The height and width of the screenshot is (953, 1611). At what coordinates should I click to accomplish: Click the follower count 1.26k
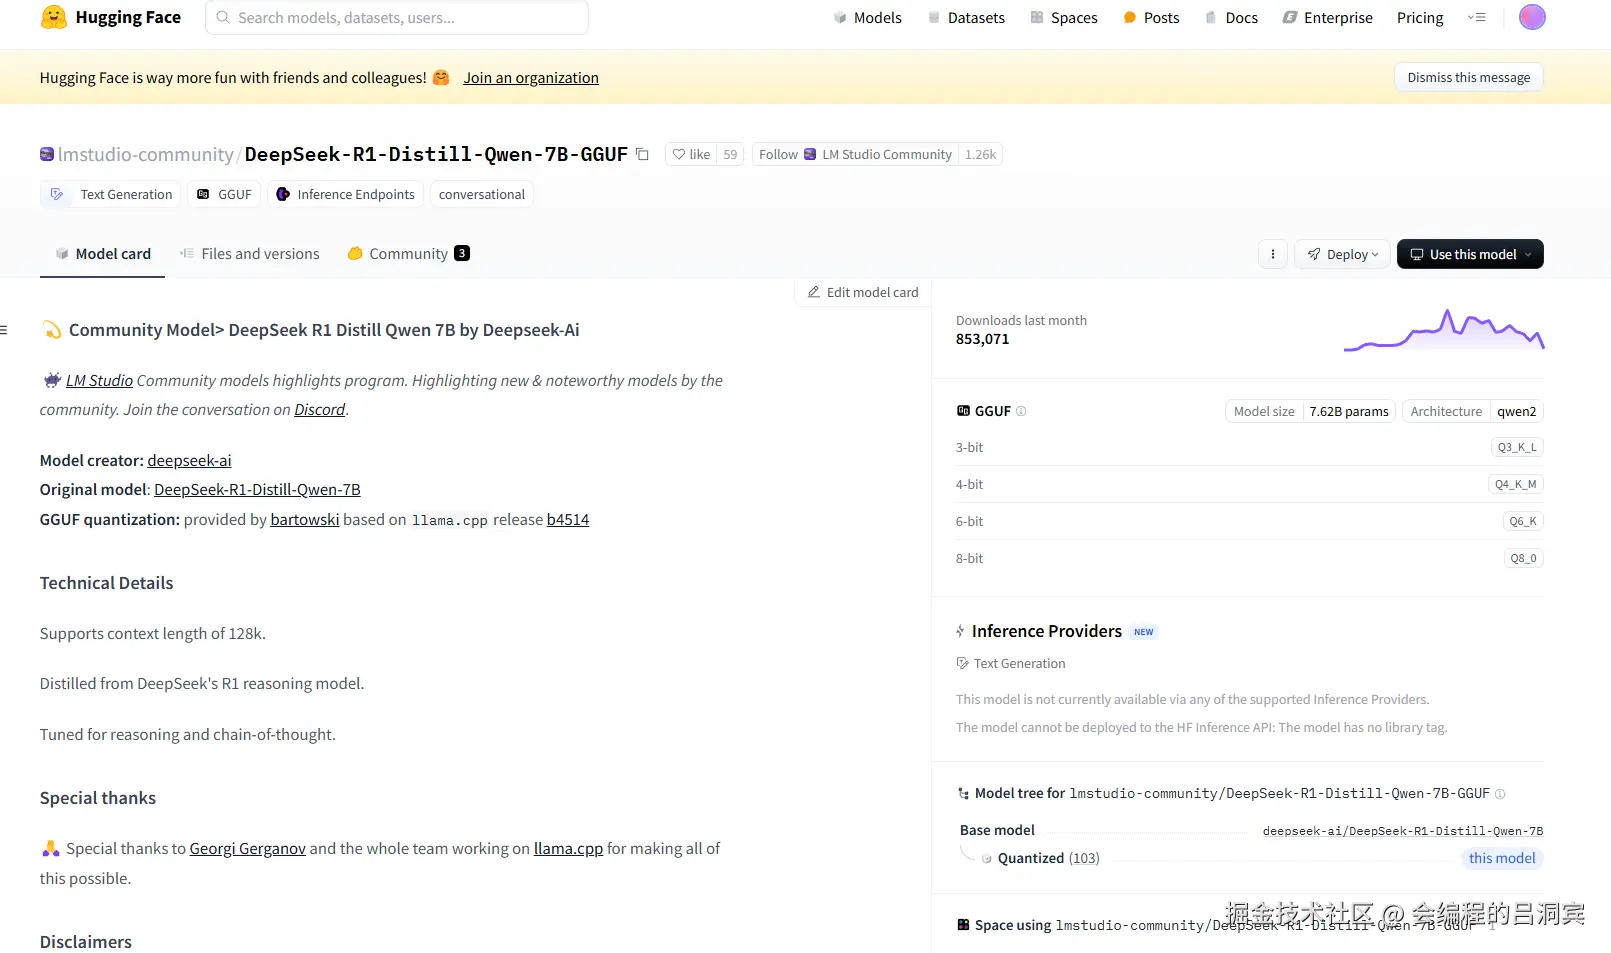980,154
